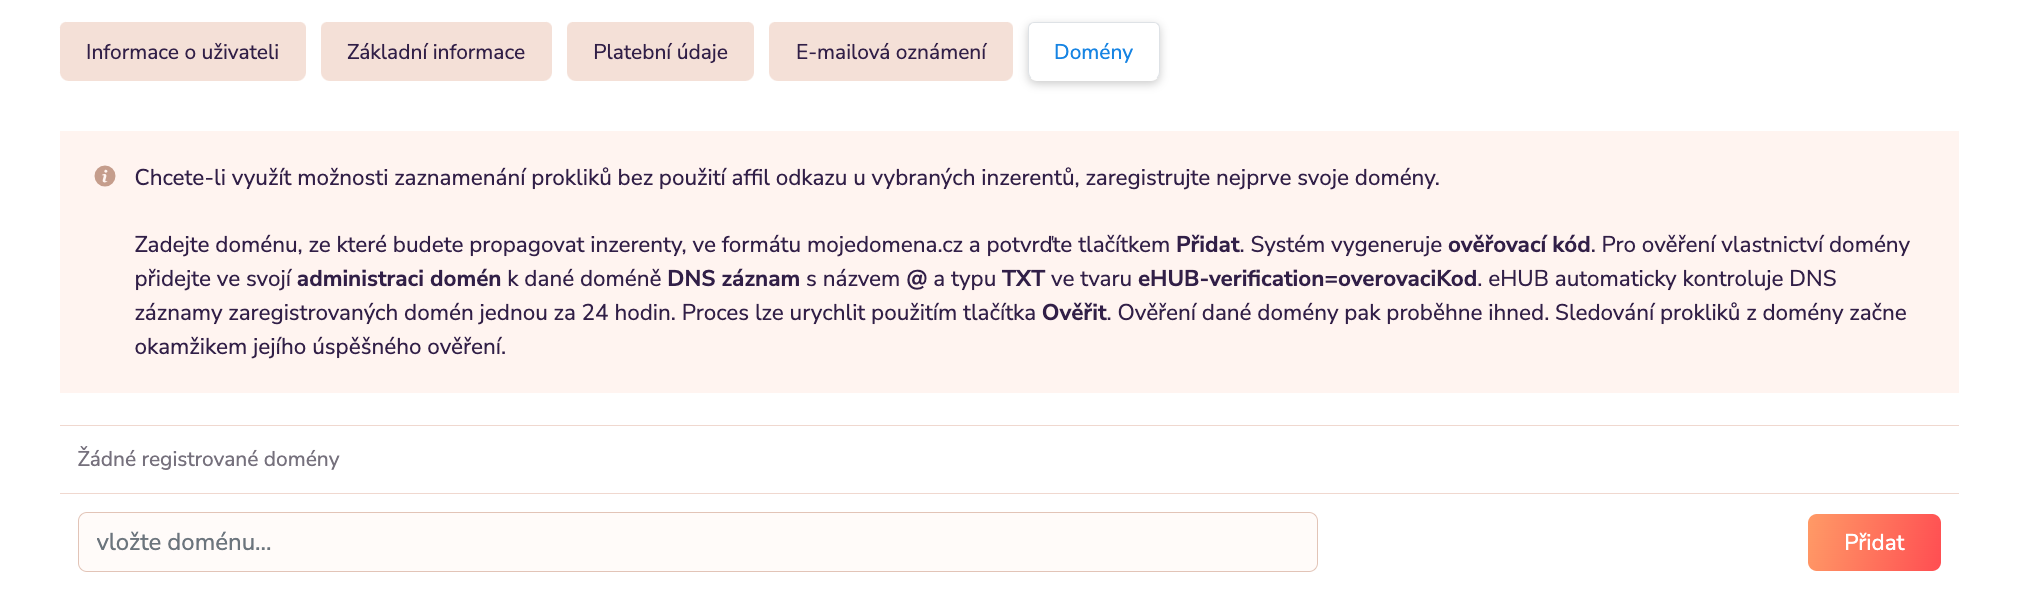
Task: Click the Žádné registrované domény row
Action: [209, 459]
